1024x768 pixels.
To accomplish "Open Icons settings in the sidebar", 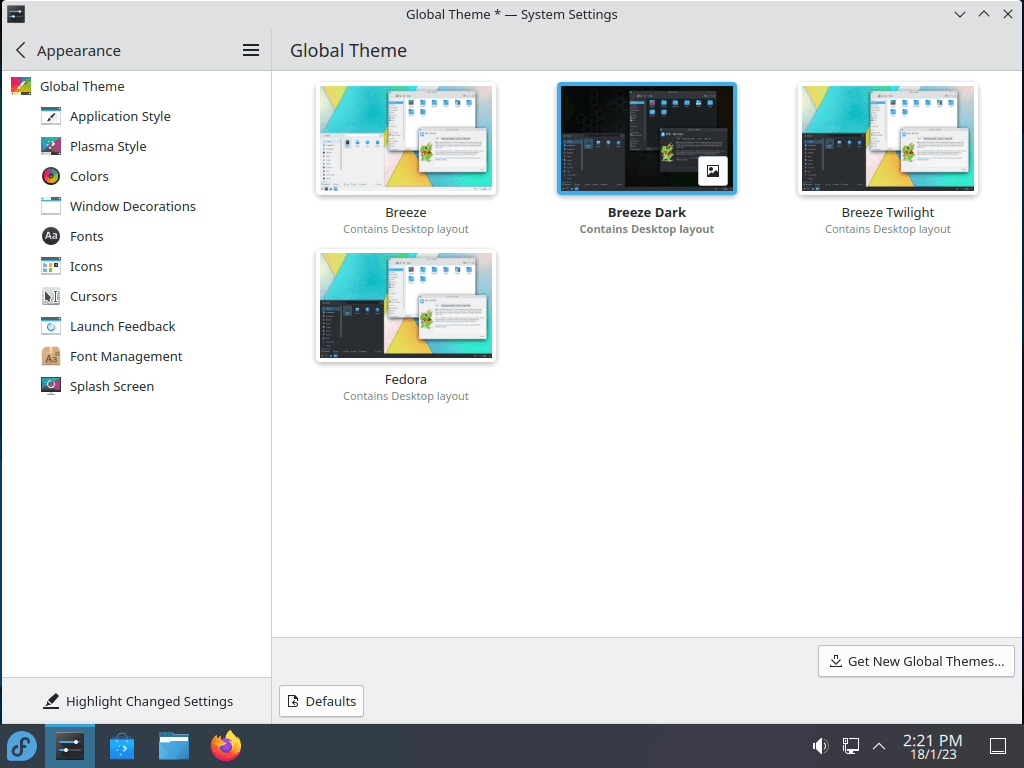I will 86,266.
